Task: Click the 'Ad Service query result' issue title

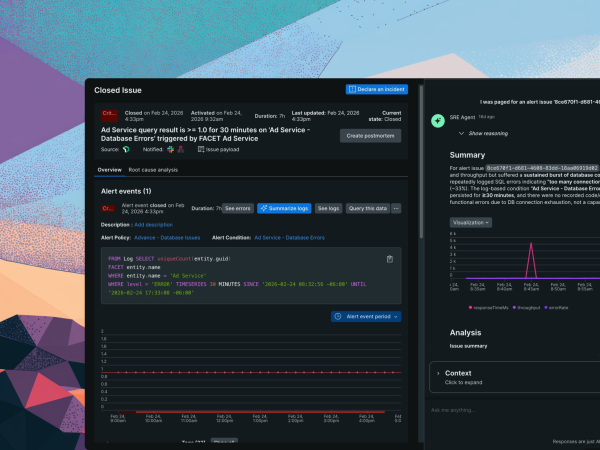Action: click(205, 134)
